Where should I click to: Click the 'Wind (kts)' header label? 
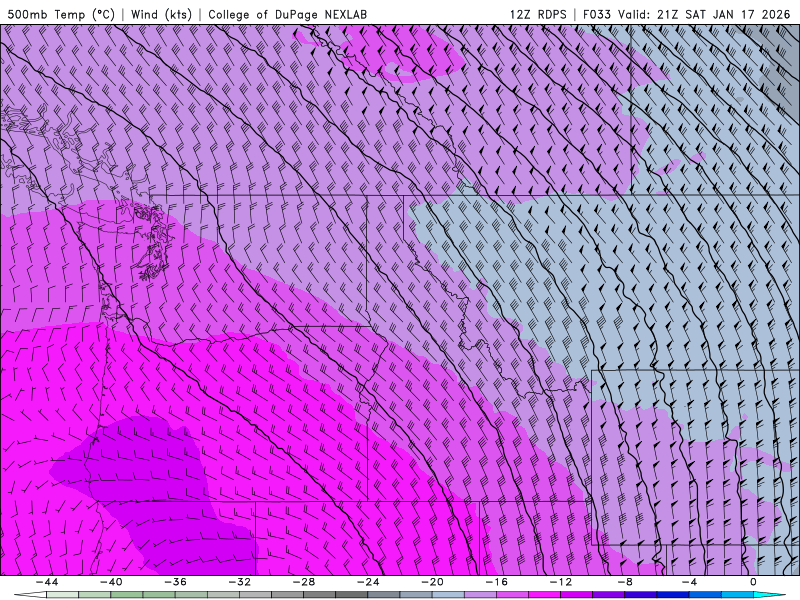pyautogui.click(x=161, y=14)
